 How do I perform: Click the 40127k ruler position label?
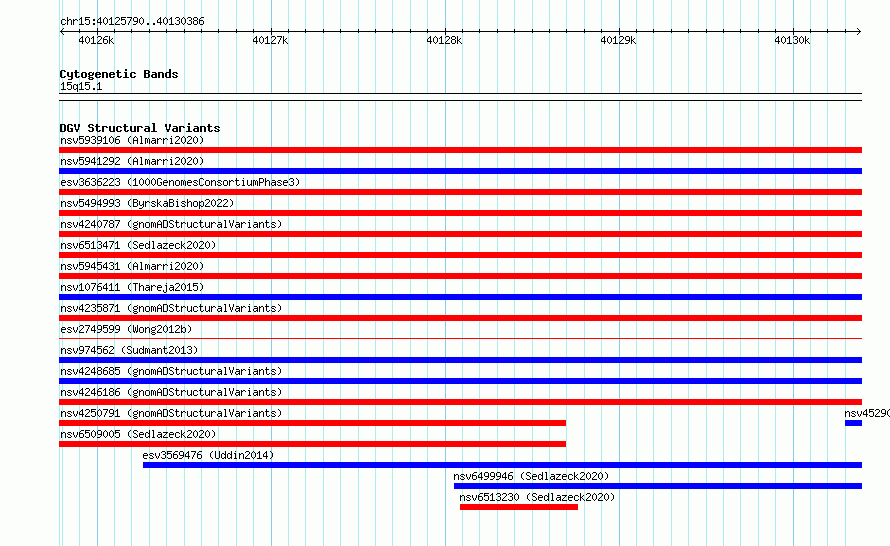(270, 40)
